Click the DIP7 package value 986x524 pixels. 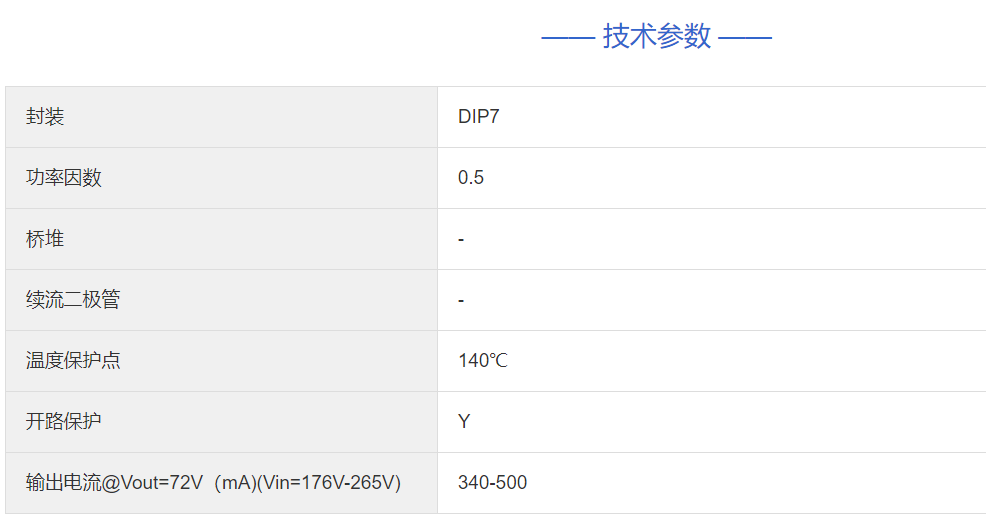click(478, 117)
